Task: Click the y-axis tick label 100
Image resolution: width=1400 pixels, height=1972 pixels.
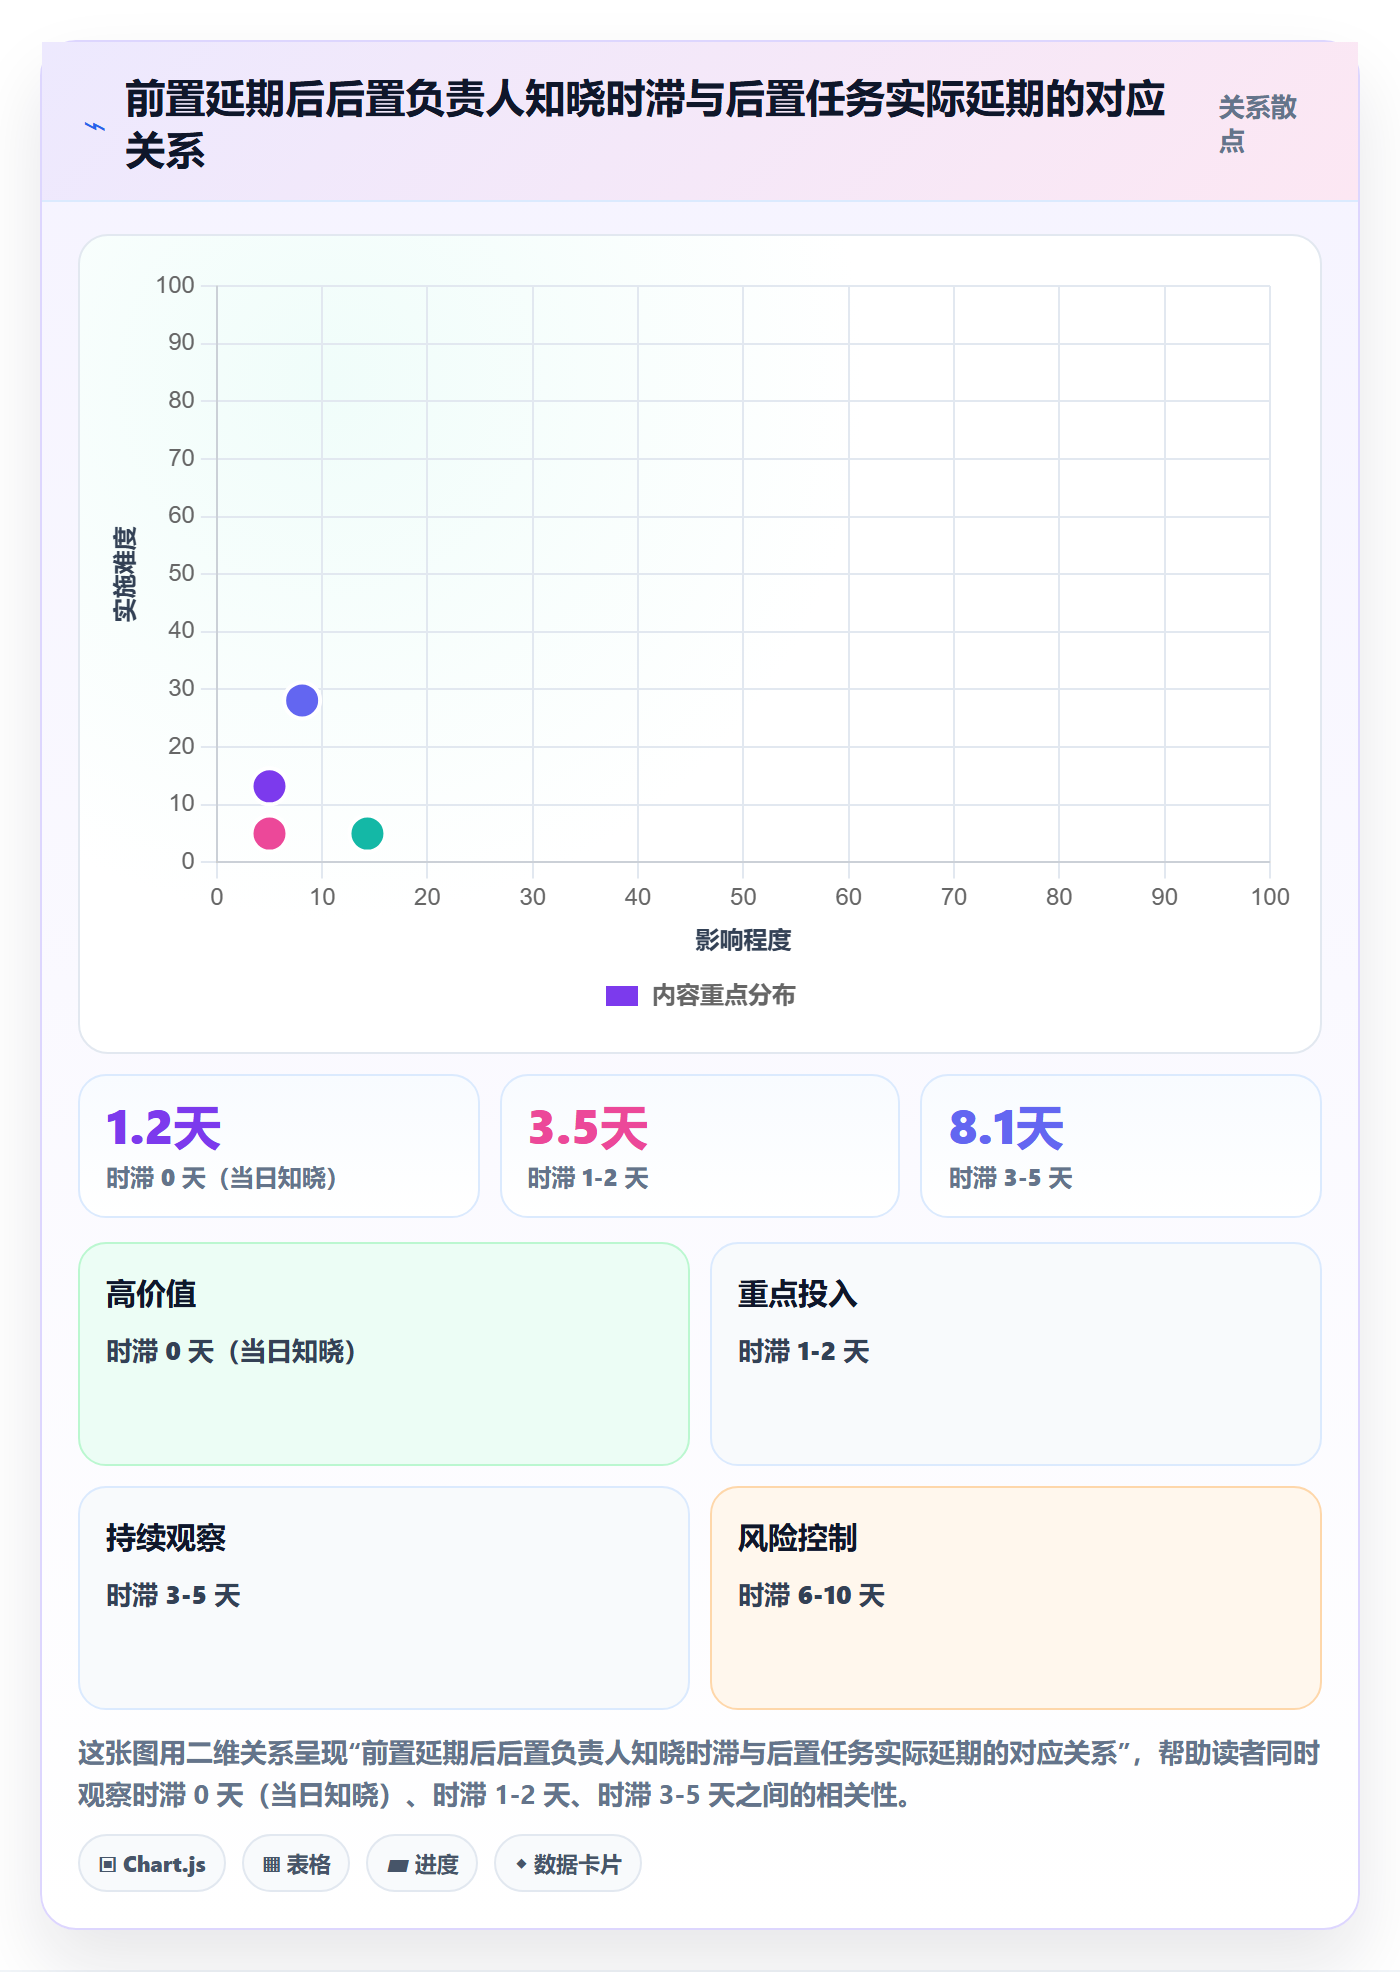Action: [175, 285]
